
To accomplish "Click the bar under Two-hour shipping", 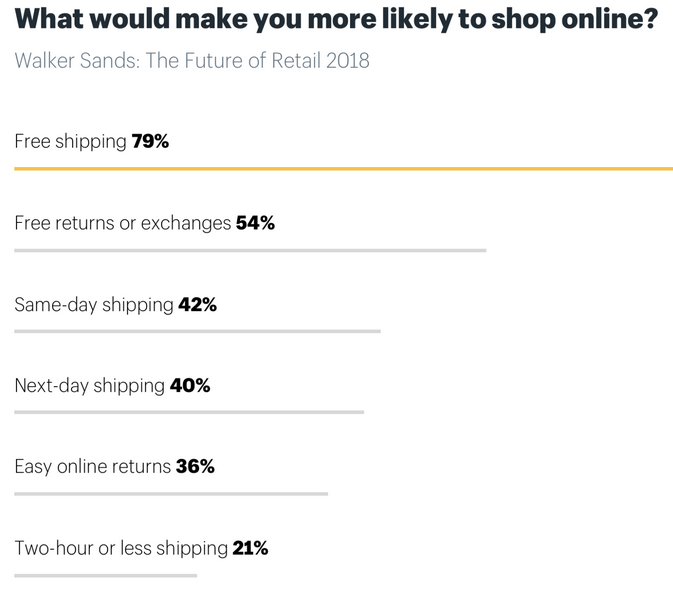I will pos(106,575).
